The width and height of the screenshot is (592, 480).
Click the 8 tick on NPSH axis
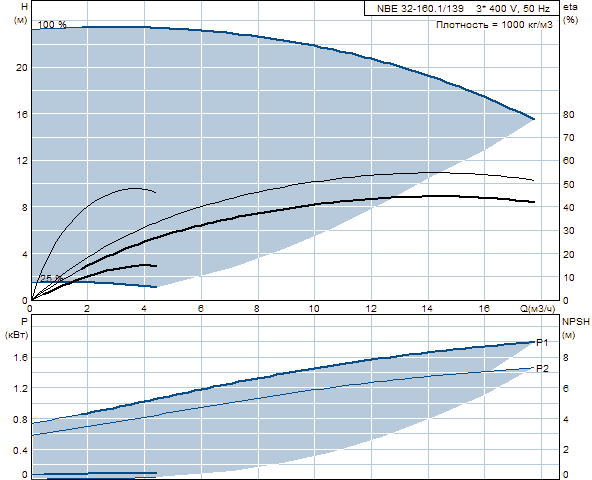(x=566, y=358)
